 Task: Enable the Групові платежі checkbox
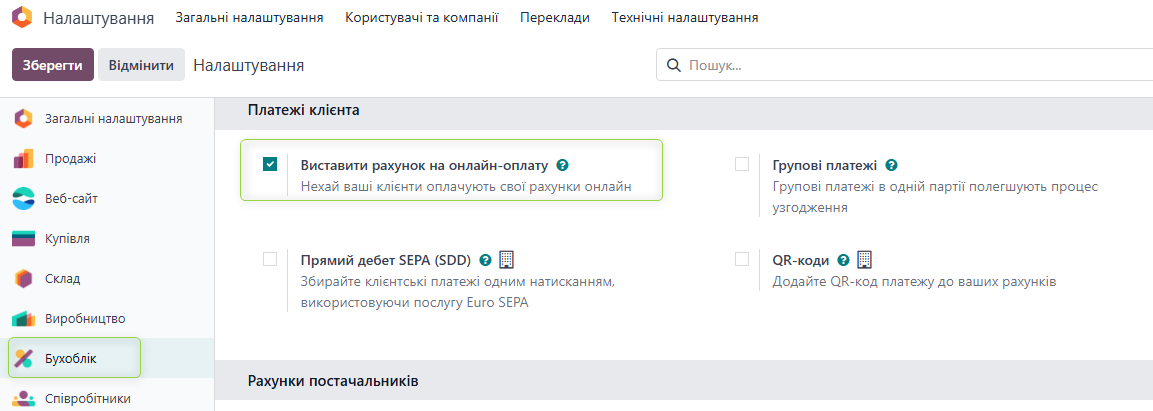point(742,165)
